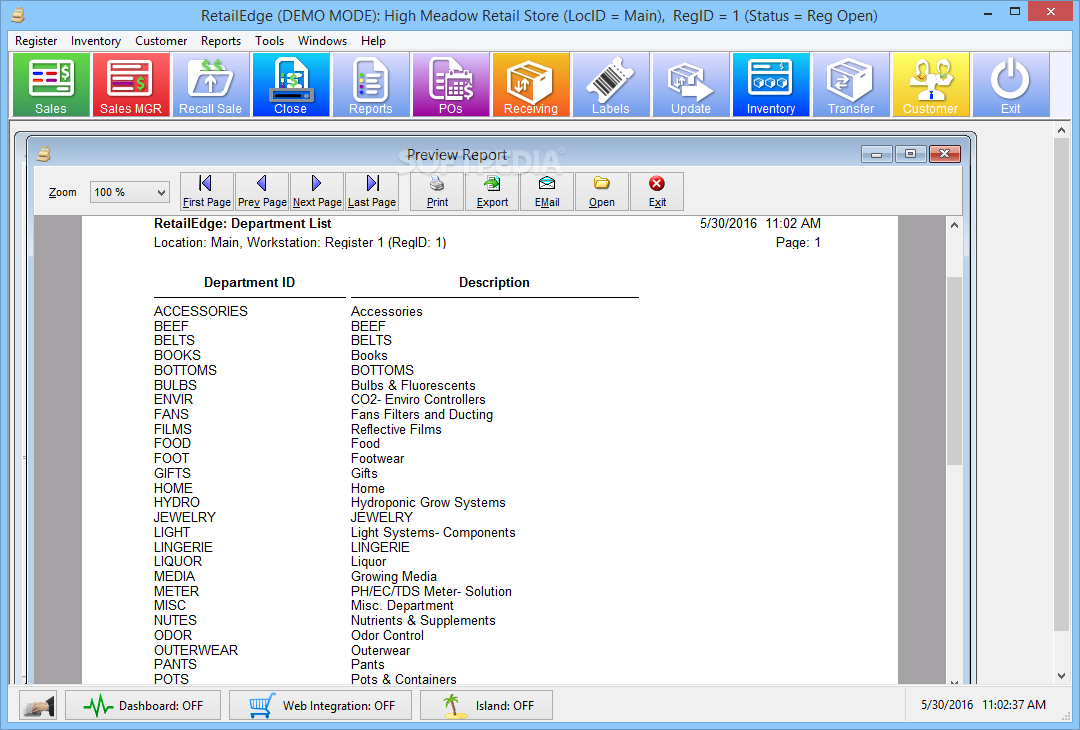Click the Department ID column header
The height and width of the screenshot is (730, 1080).
[249, 282]
